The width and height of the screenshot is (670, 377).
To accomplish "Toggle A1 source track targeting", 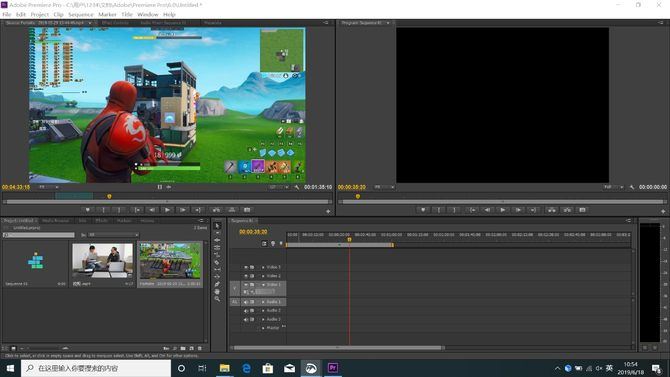I will click(x=235, y=302).
